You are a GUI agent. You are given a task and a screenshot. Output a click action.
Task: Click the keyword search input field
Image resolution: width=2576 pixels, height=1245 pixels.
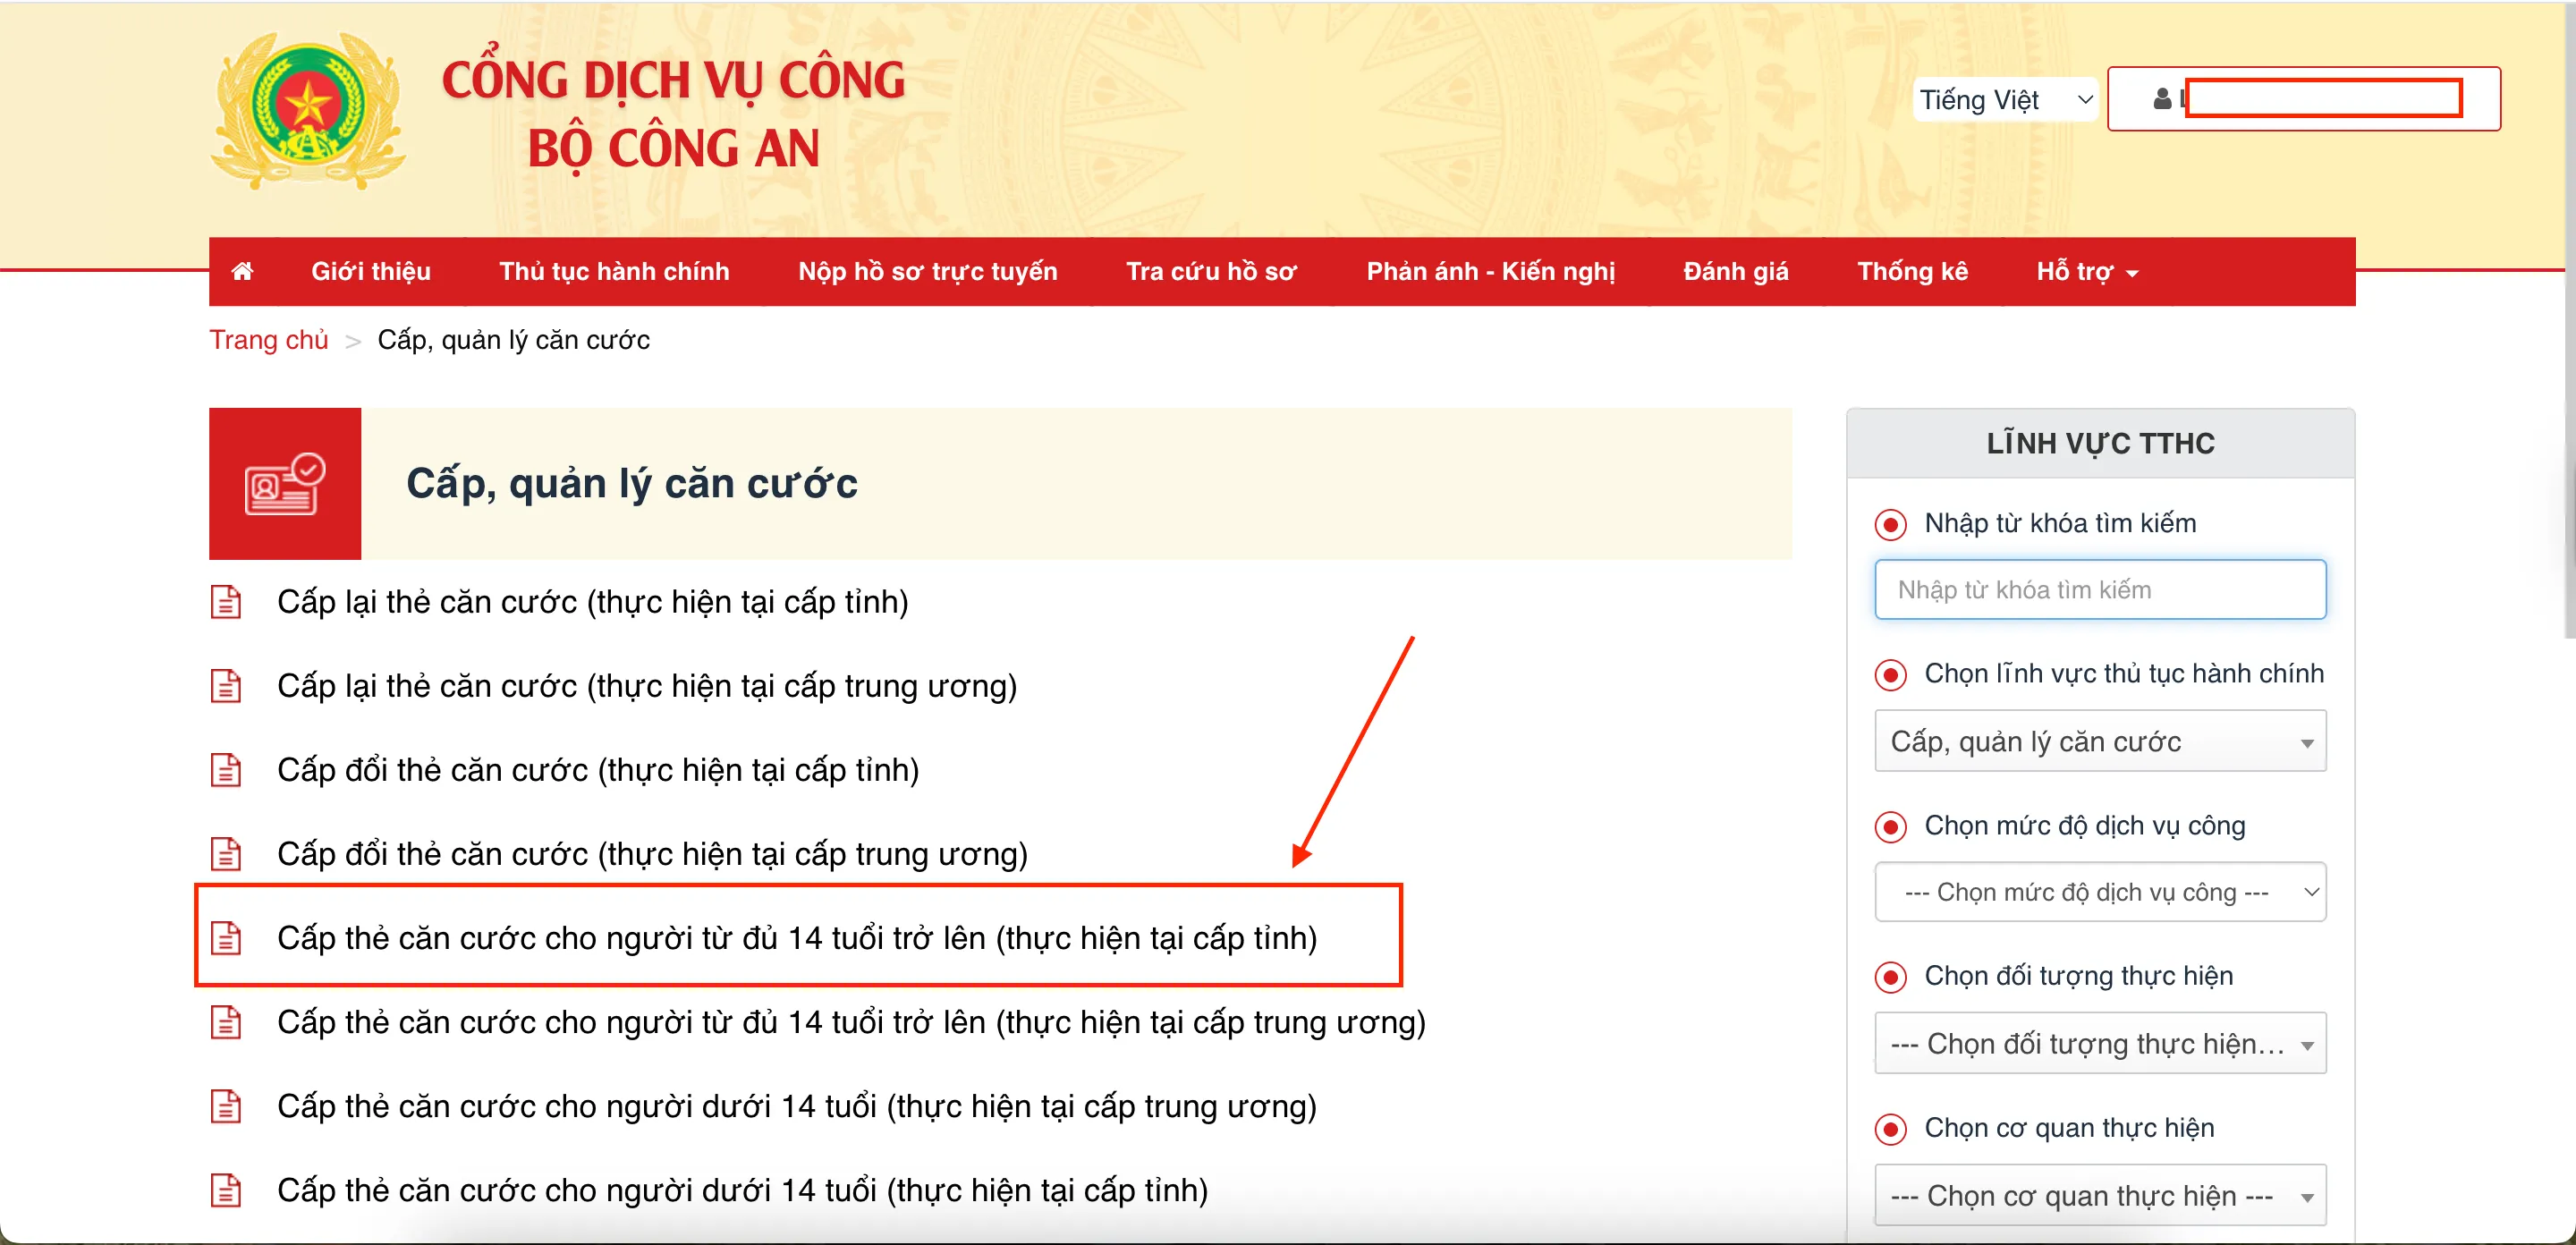point(2099,589)
